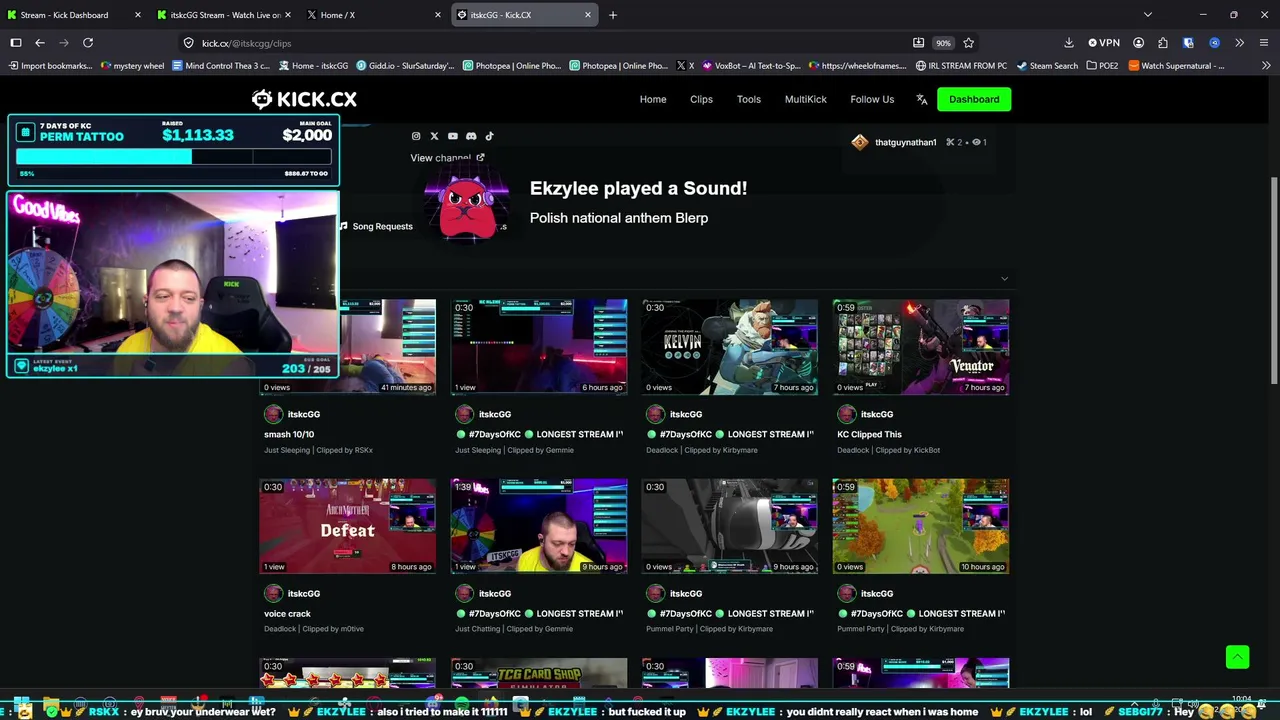Click the green Dashboard button

tap(974, 99)
